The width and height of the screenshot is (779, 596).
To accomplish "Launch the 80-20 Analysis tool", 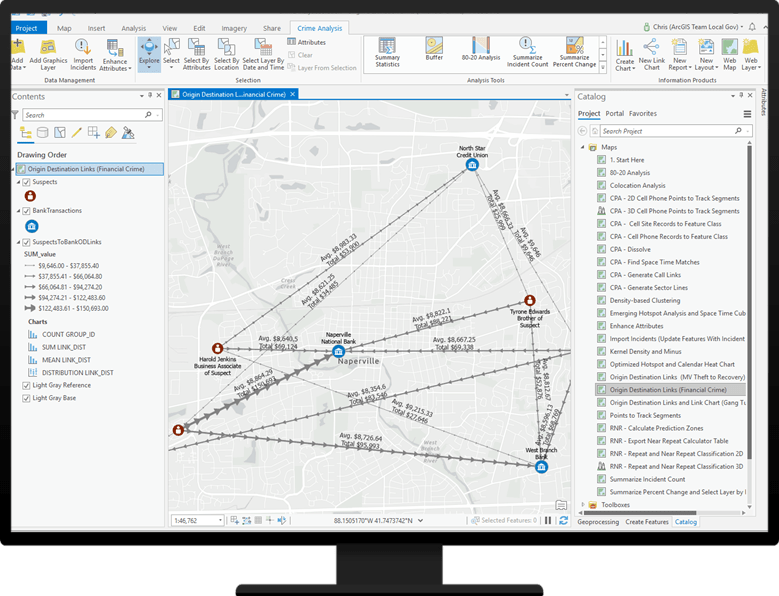I will click(x=481, y=49).
